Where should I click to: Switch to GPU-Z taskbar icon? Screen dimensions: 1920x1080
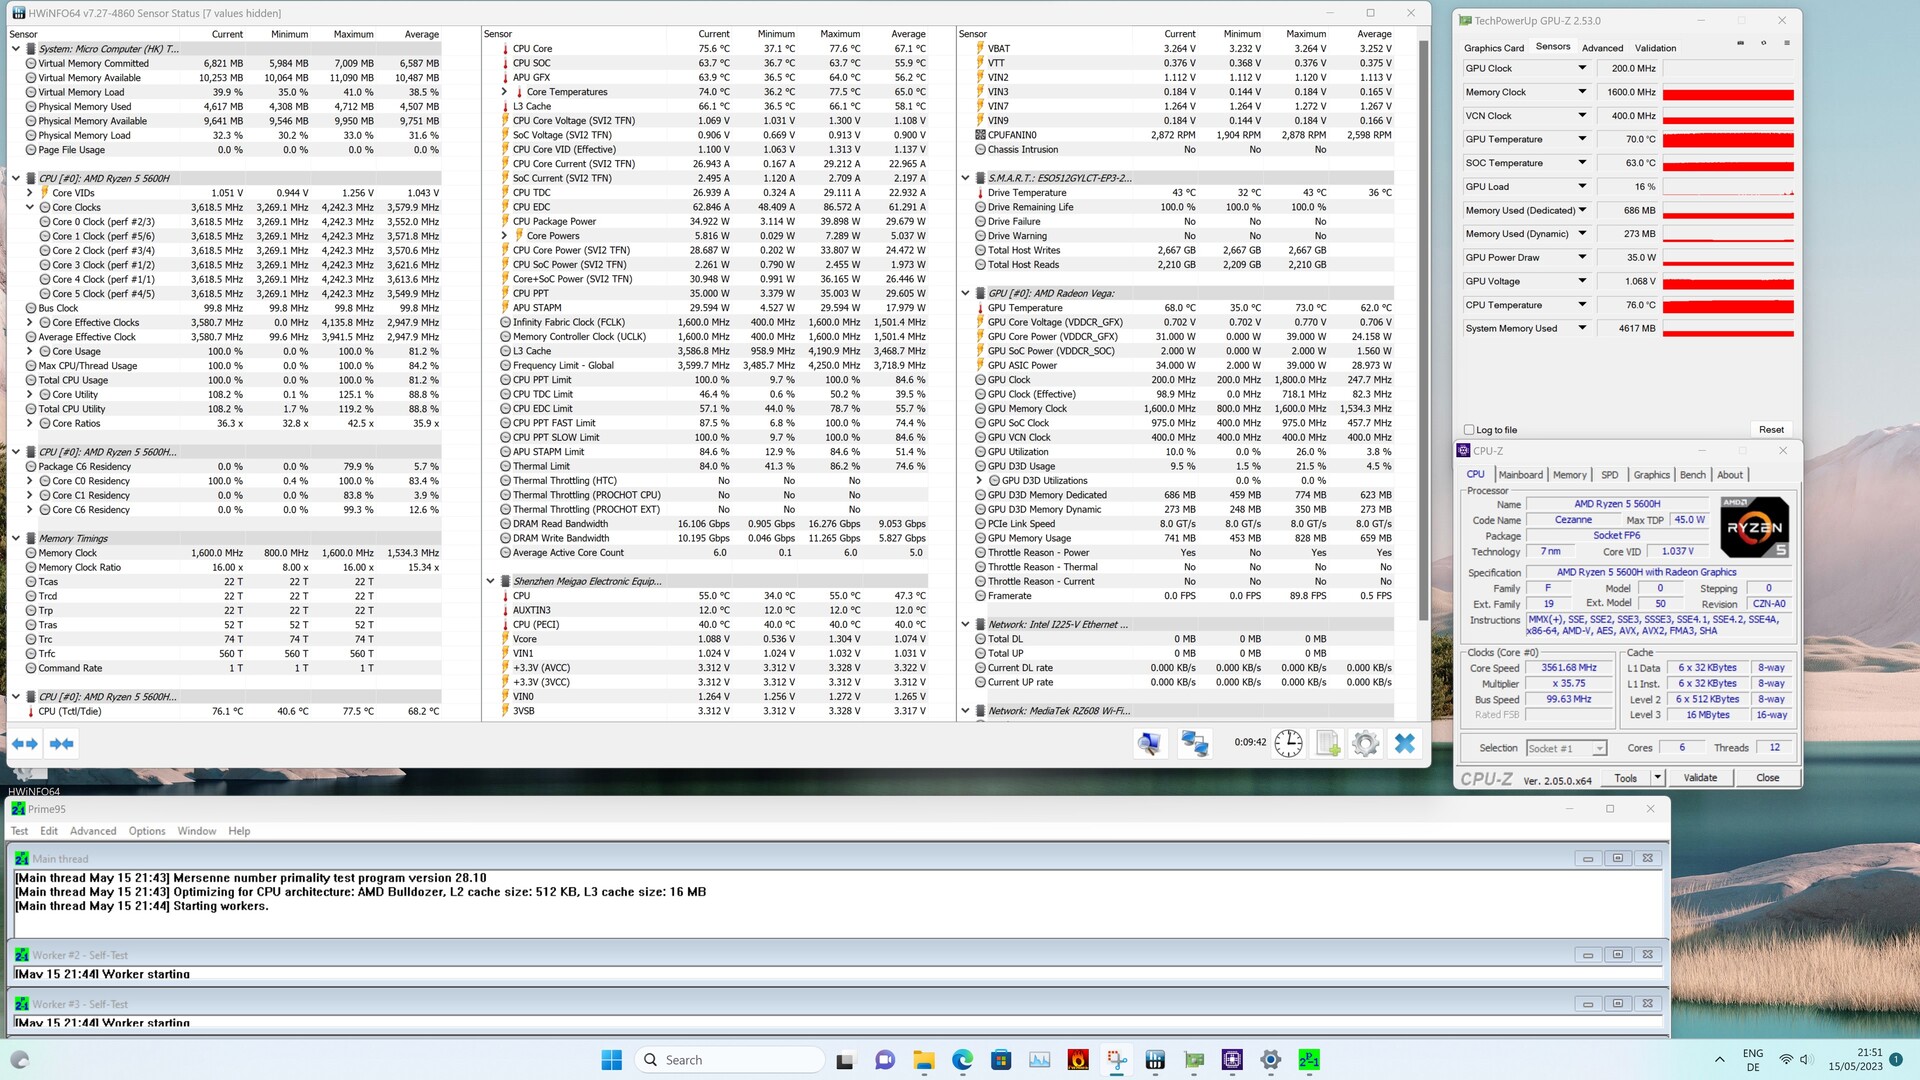point(1194,1060)
